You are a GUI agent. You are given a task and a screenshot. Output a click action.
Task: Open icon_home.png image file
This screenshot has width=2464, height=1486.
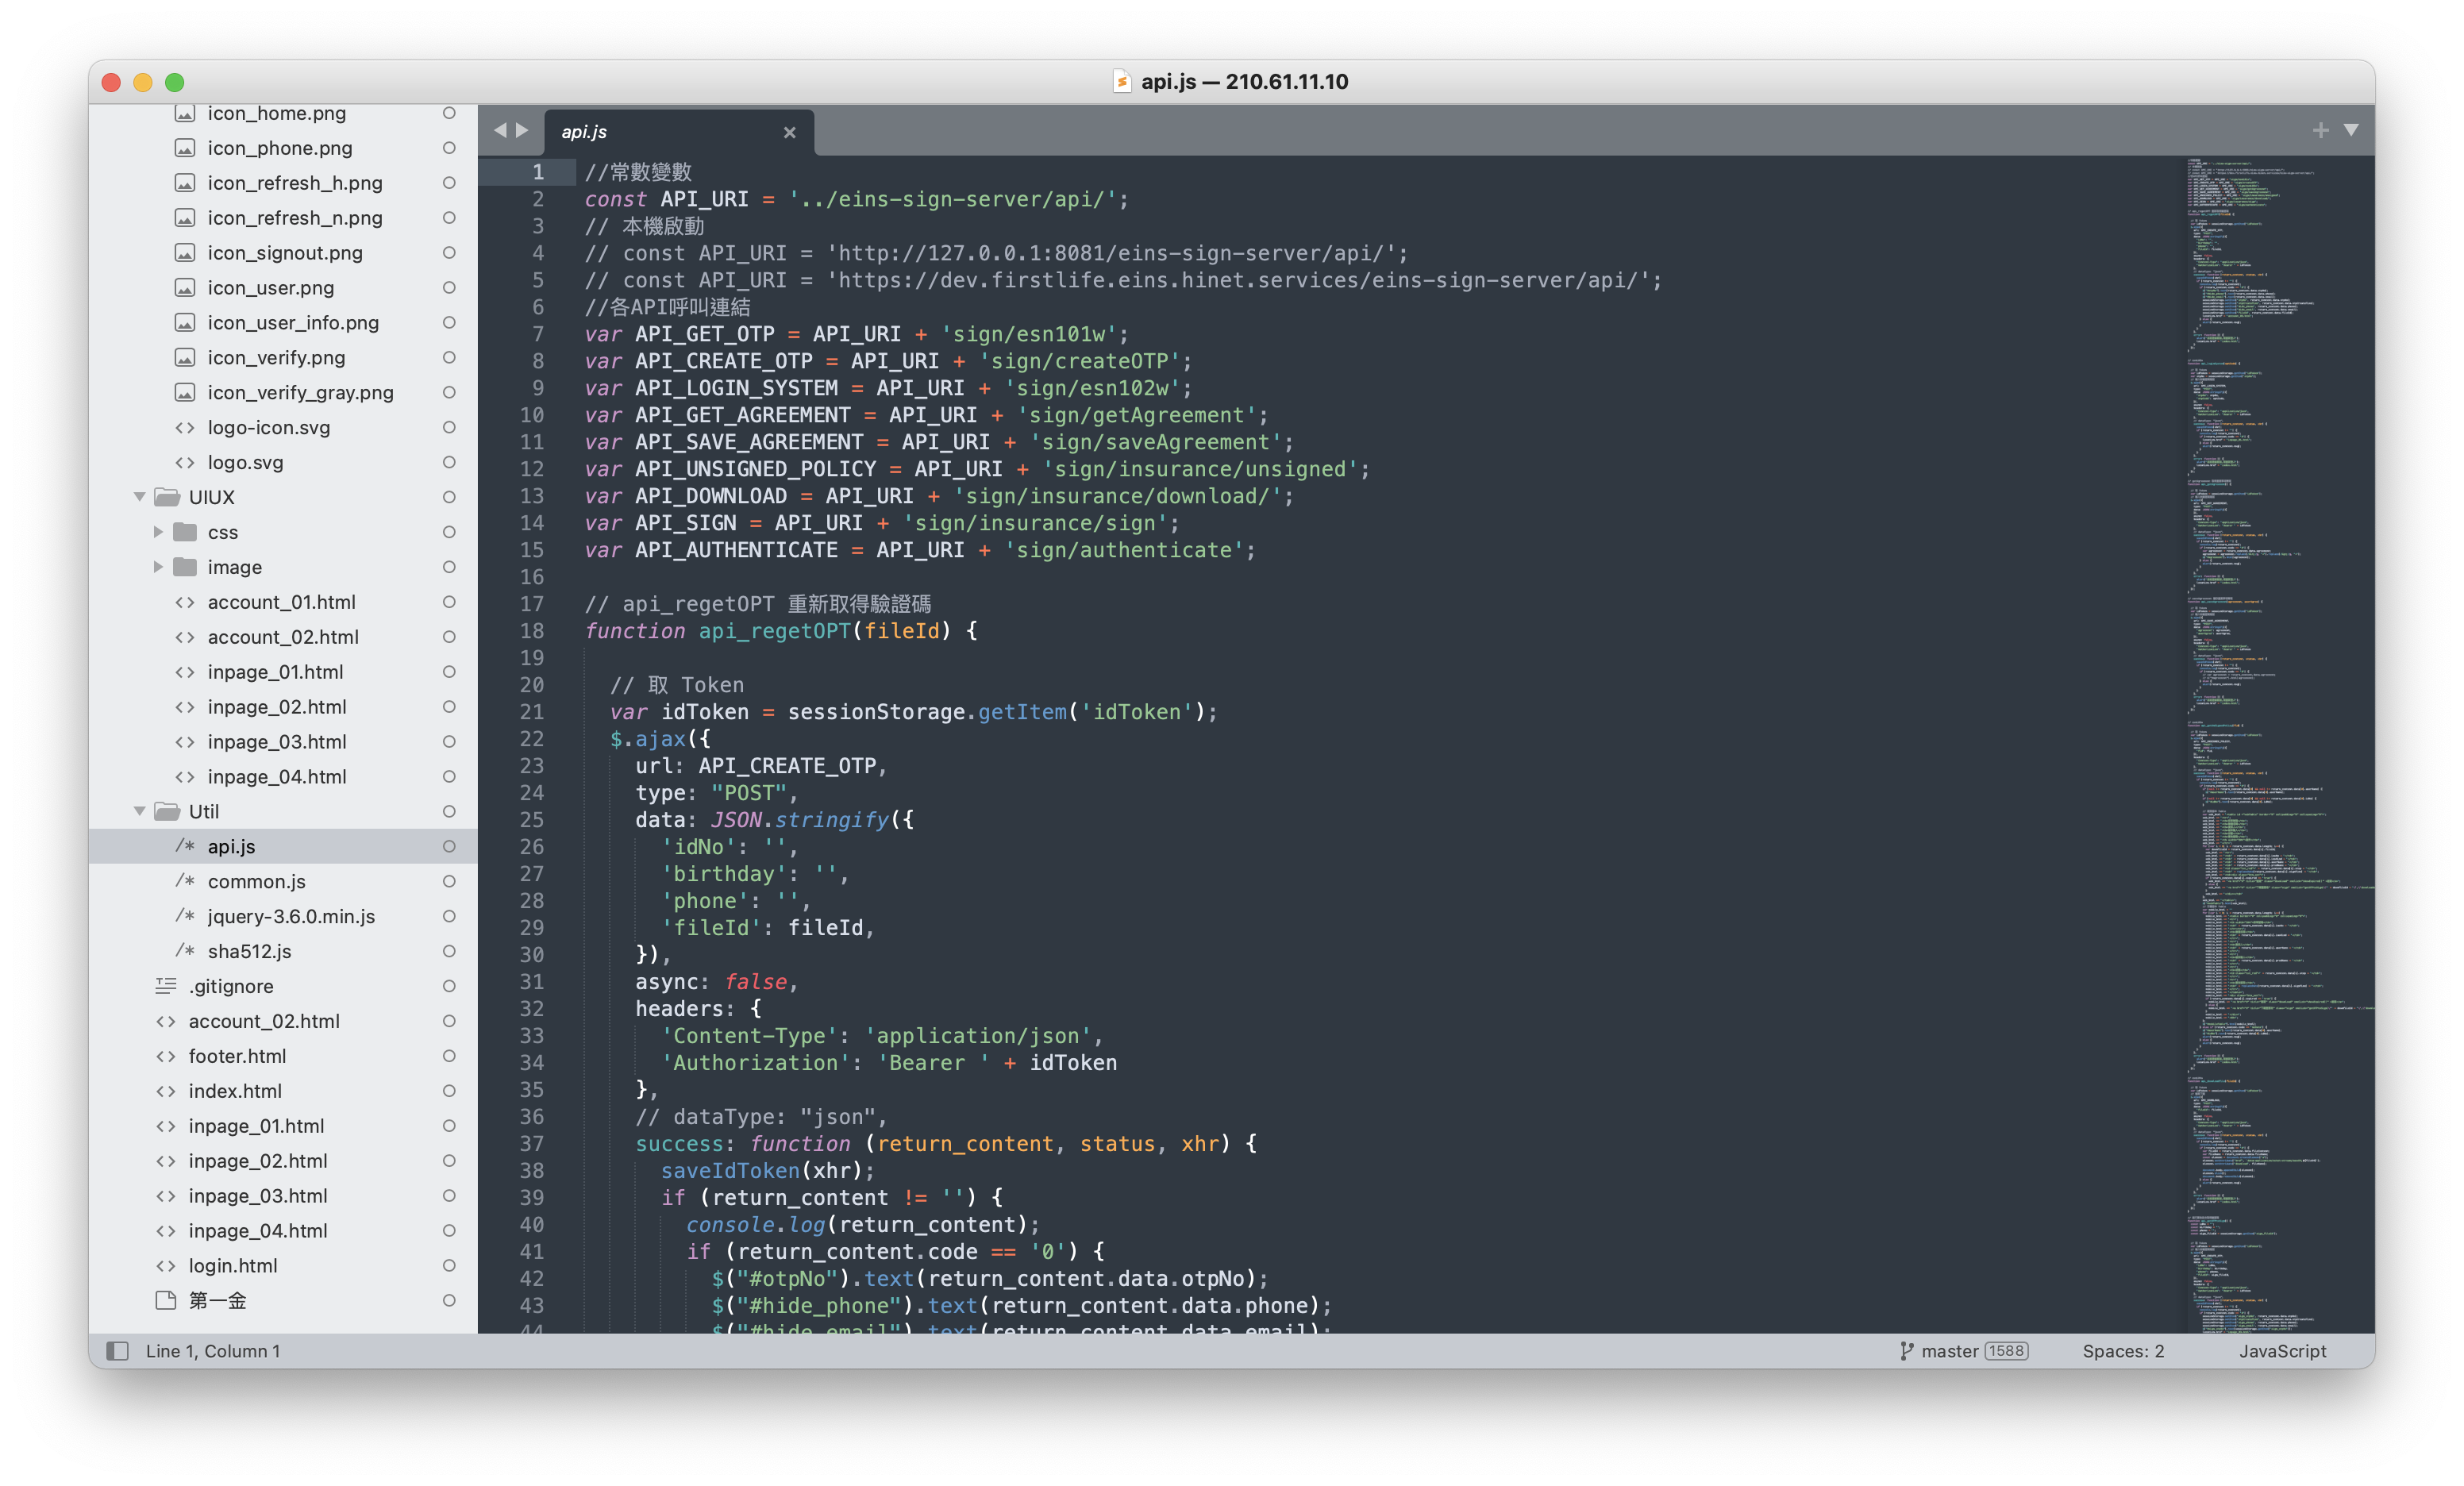click(x=277, y=114)
